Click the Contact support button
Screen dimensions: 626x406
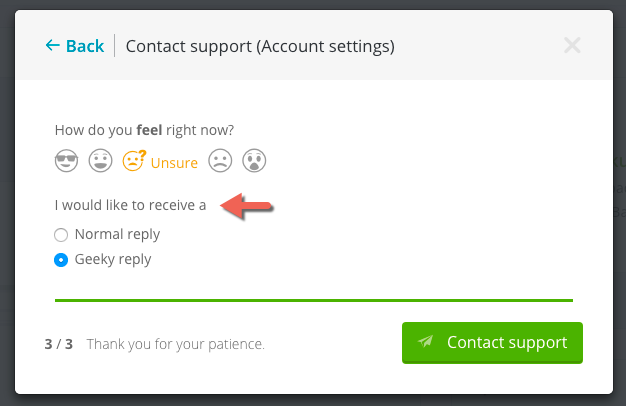pyautogui.click(x=492, y=342)
